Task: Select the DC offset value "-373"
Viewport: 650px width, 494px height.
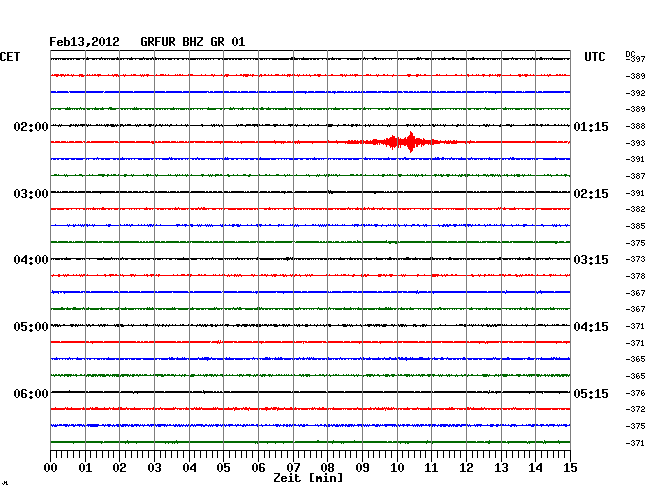Action: point(635,259)
